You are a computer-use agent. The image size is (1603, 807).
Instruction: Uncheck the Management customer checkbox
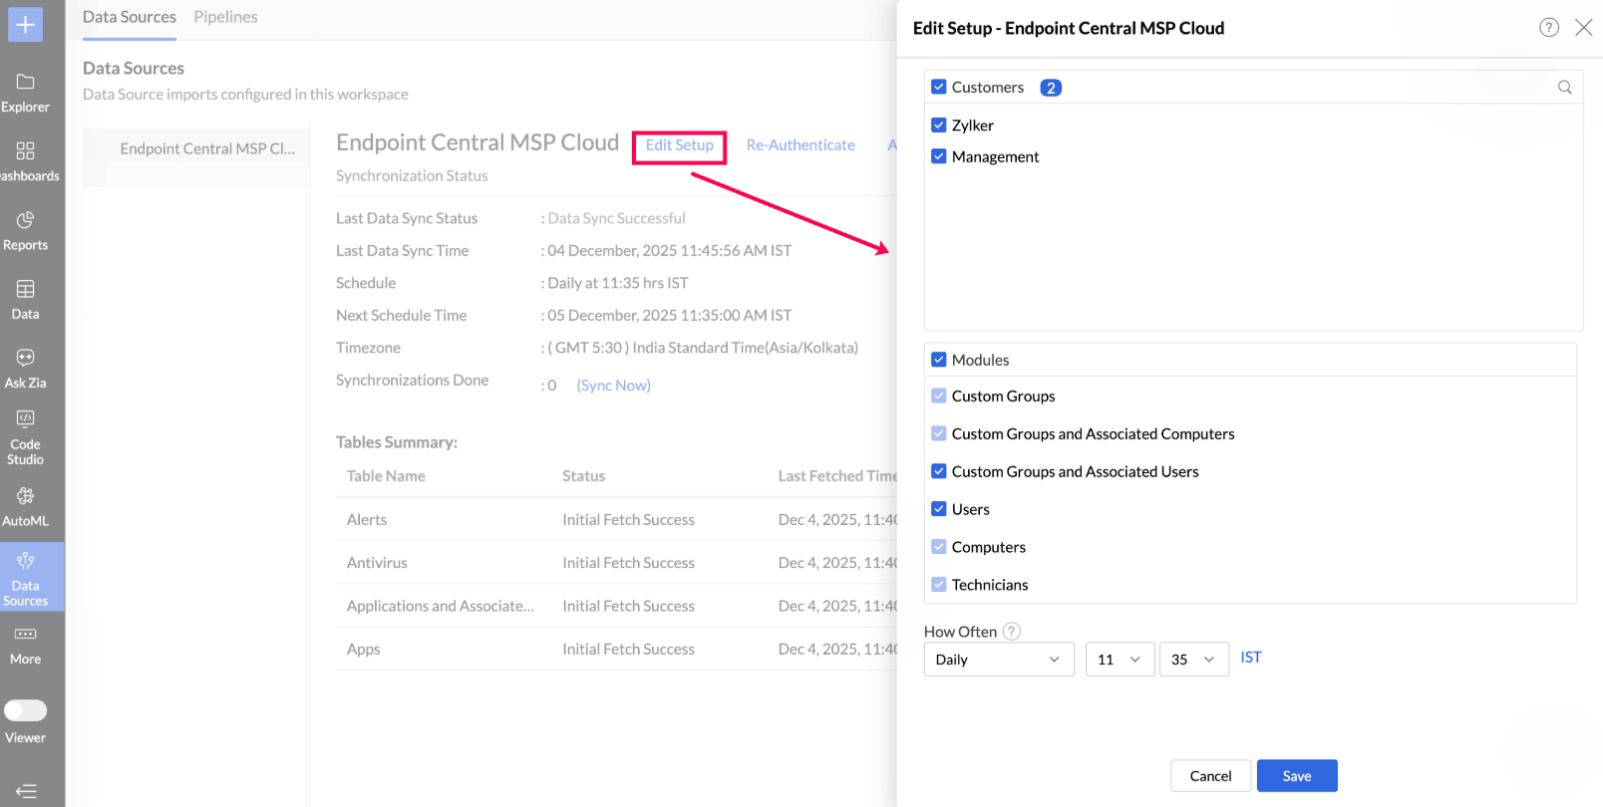coord(938,156)
